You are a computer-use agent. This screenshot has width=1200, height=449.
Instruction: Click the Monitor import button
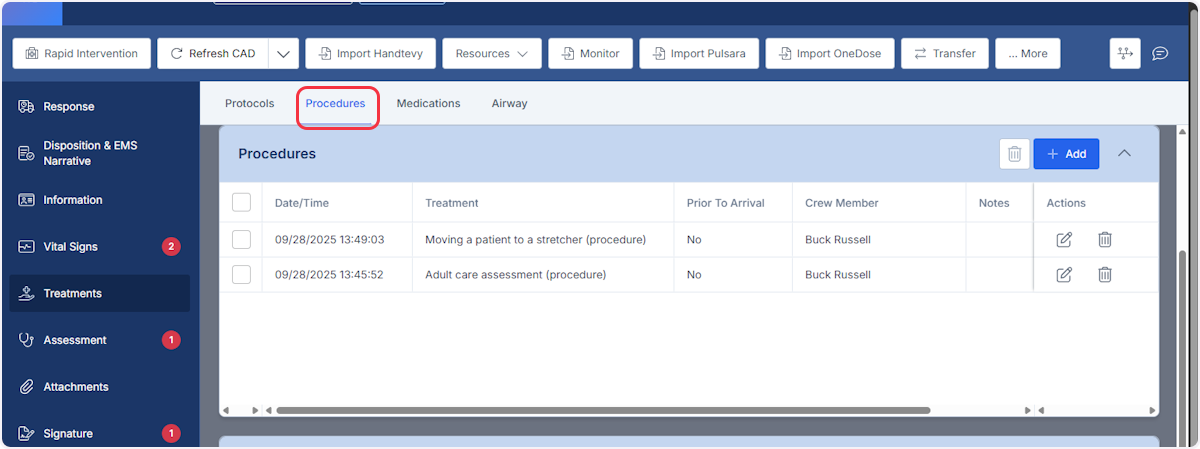[590, 54]
